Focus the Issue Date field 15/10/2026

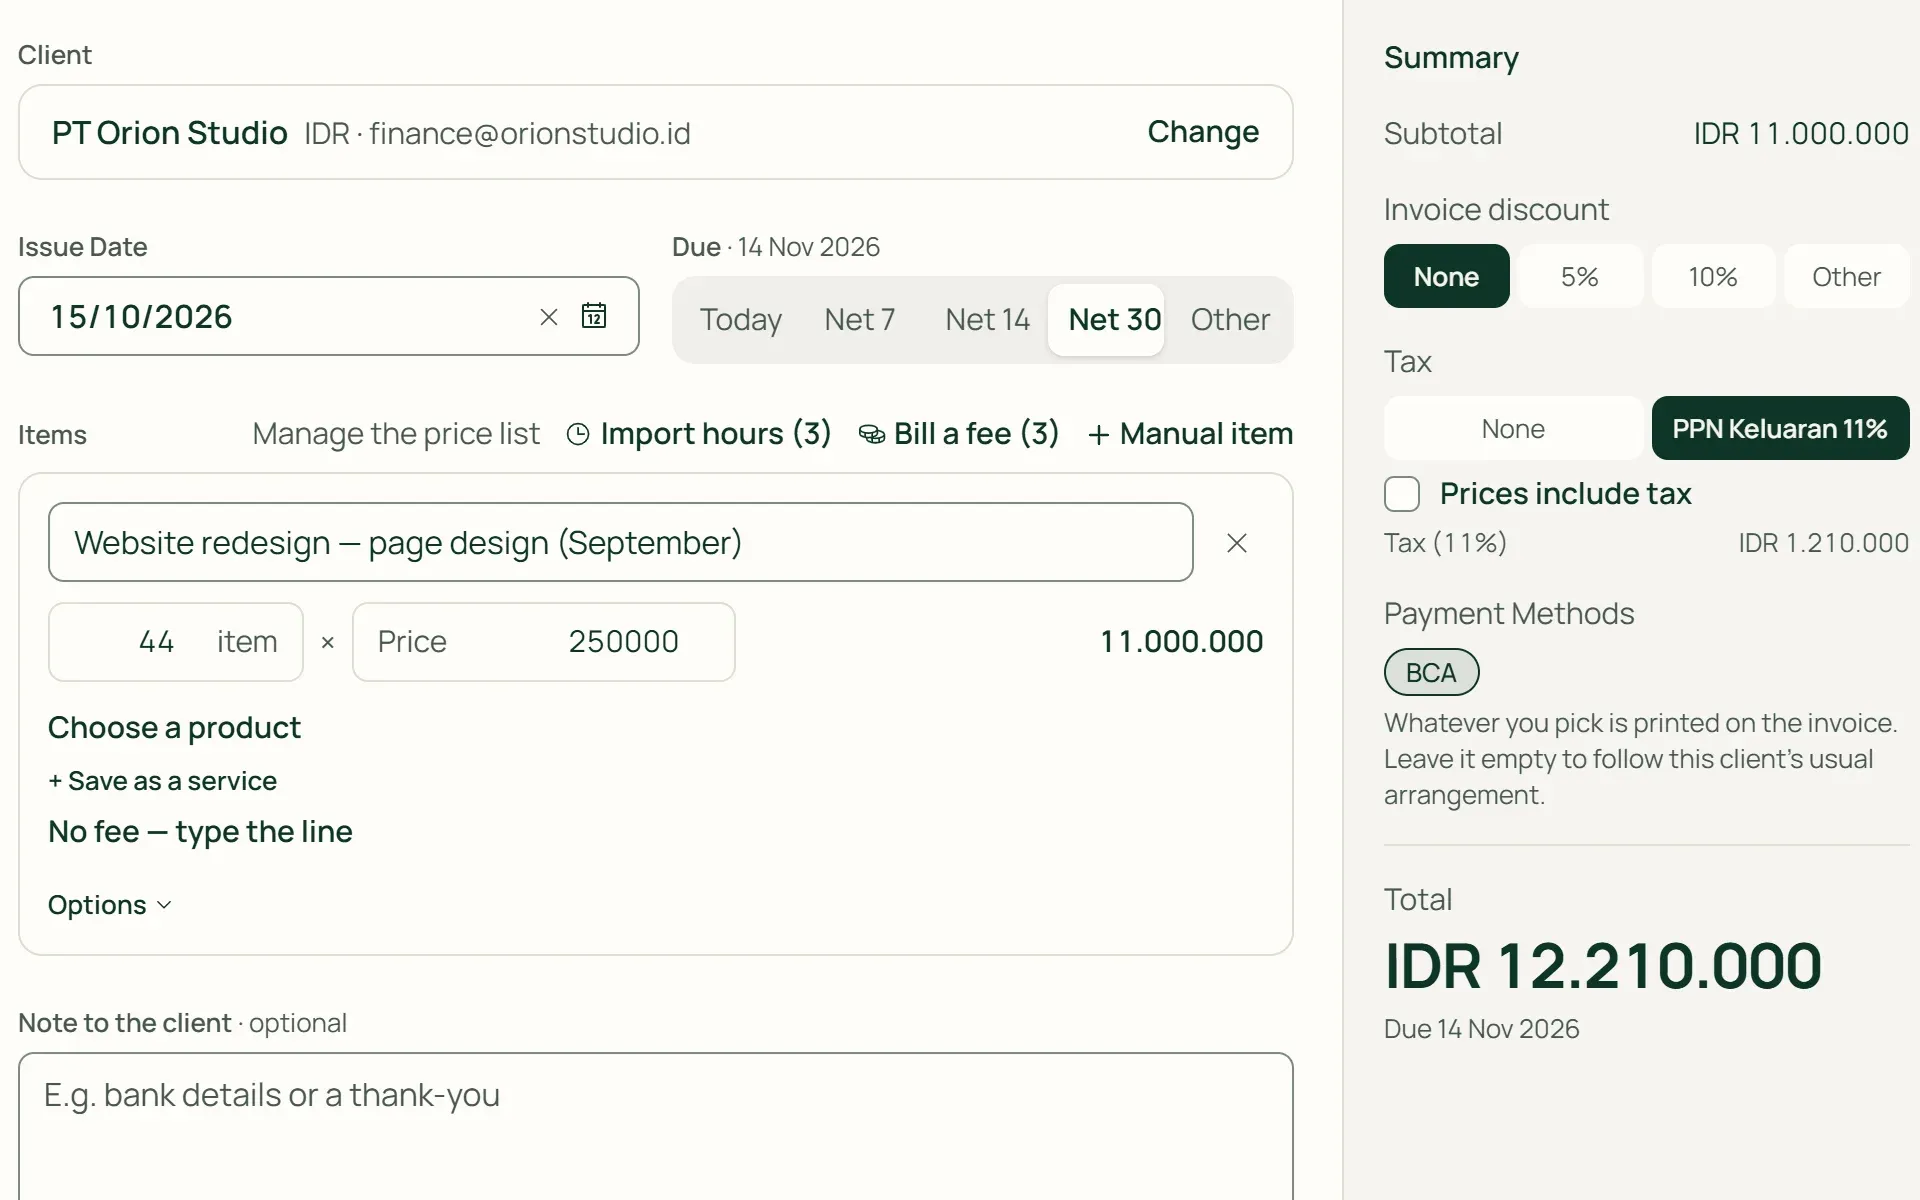329,316
